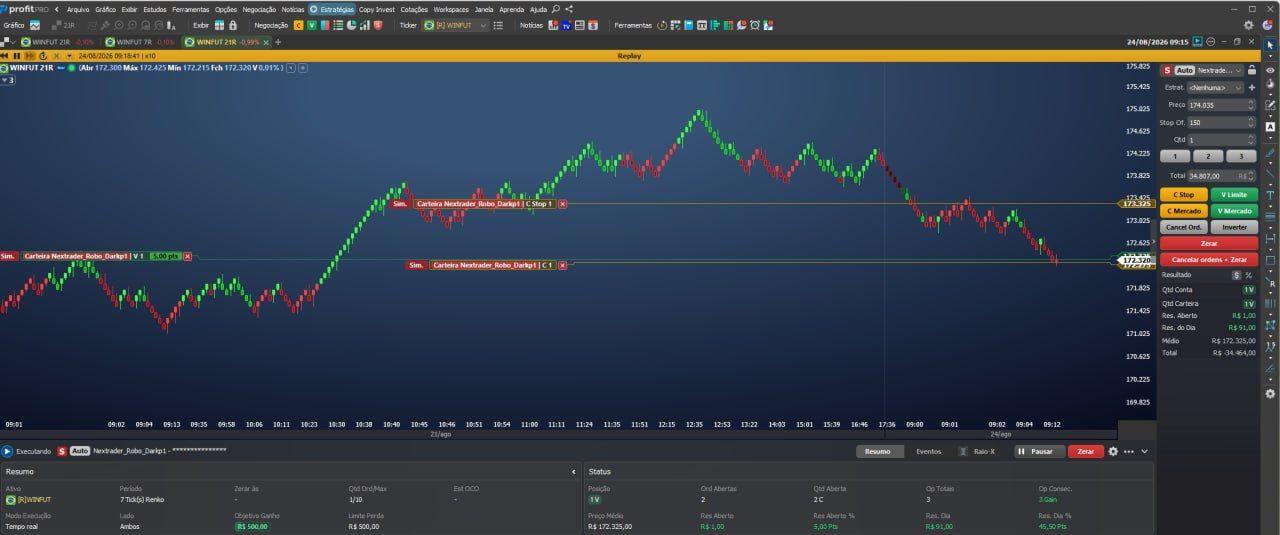
Task: Click the red Zerar button in the strategy bar
Action: point(1086,452)
